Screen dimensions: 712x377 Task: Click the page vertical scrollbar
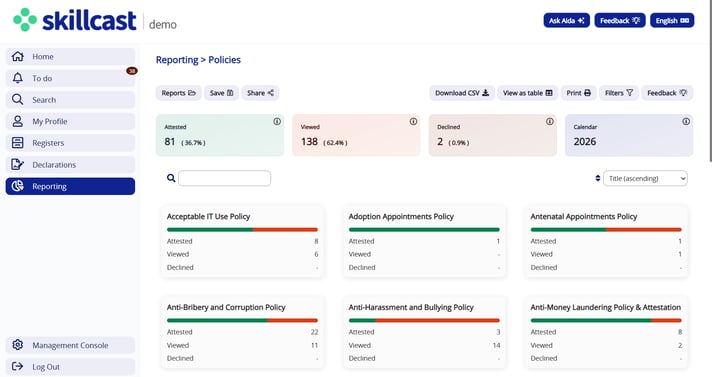710,82
